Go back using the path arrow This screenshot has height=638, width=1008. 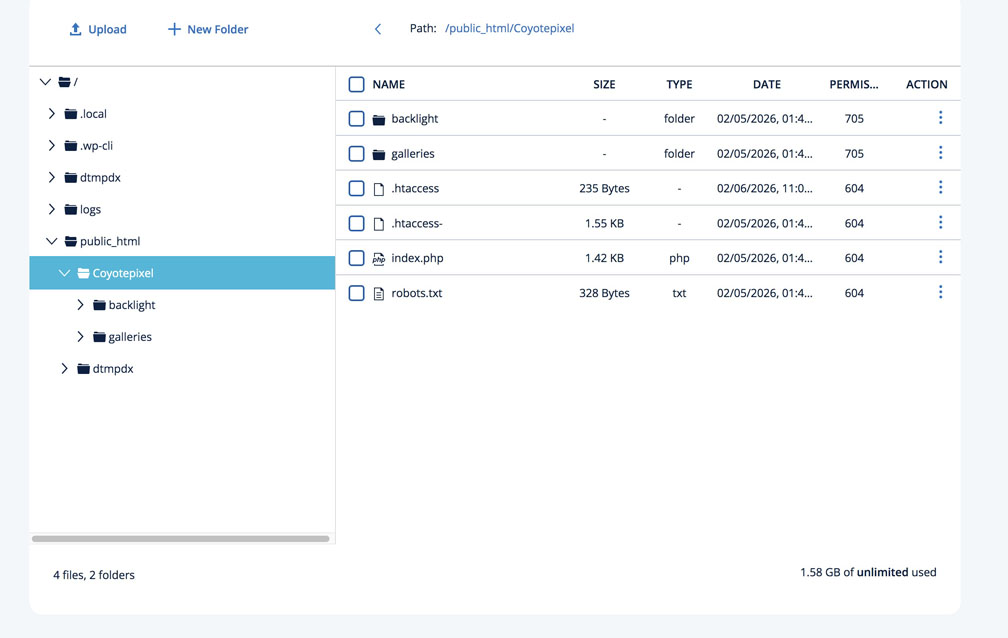tap(378, 29)
